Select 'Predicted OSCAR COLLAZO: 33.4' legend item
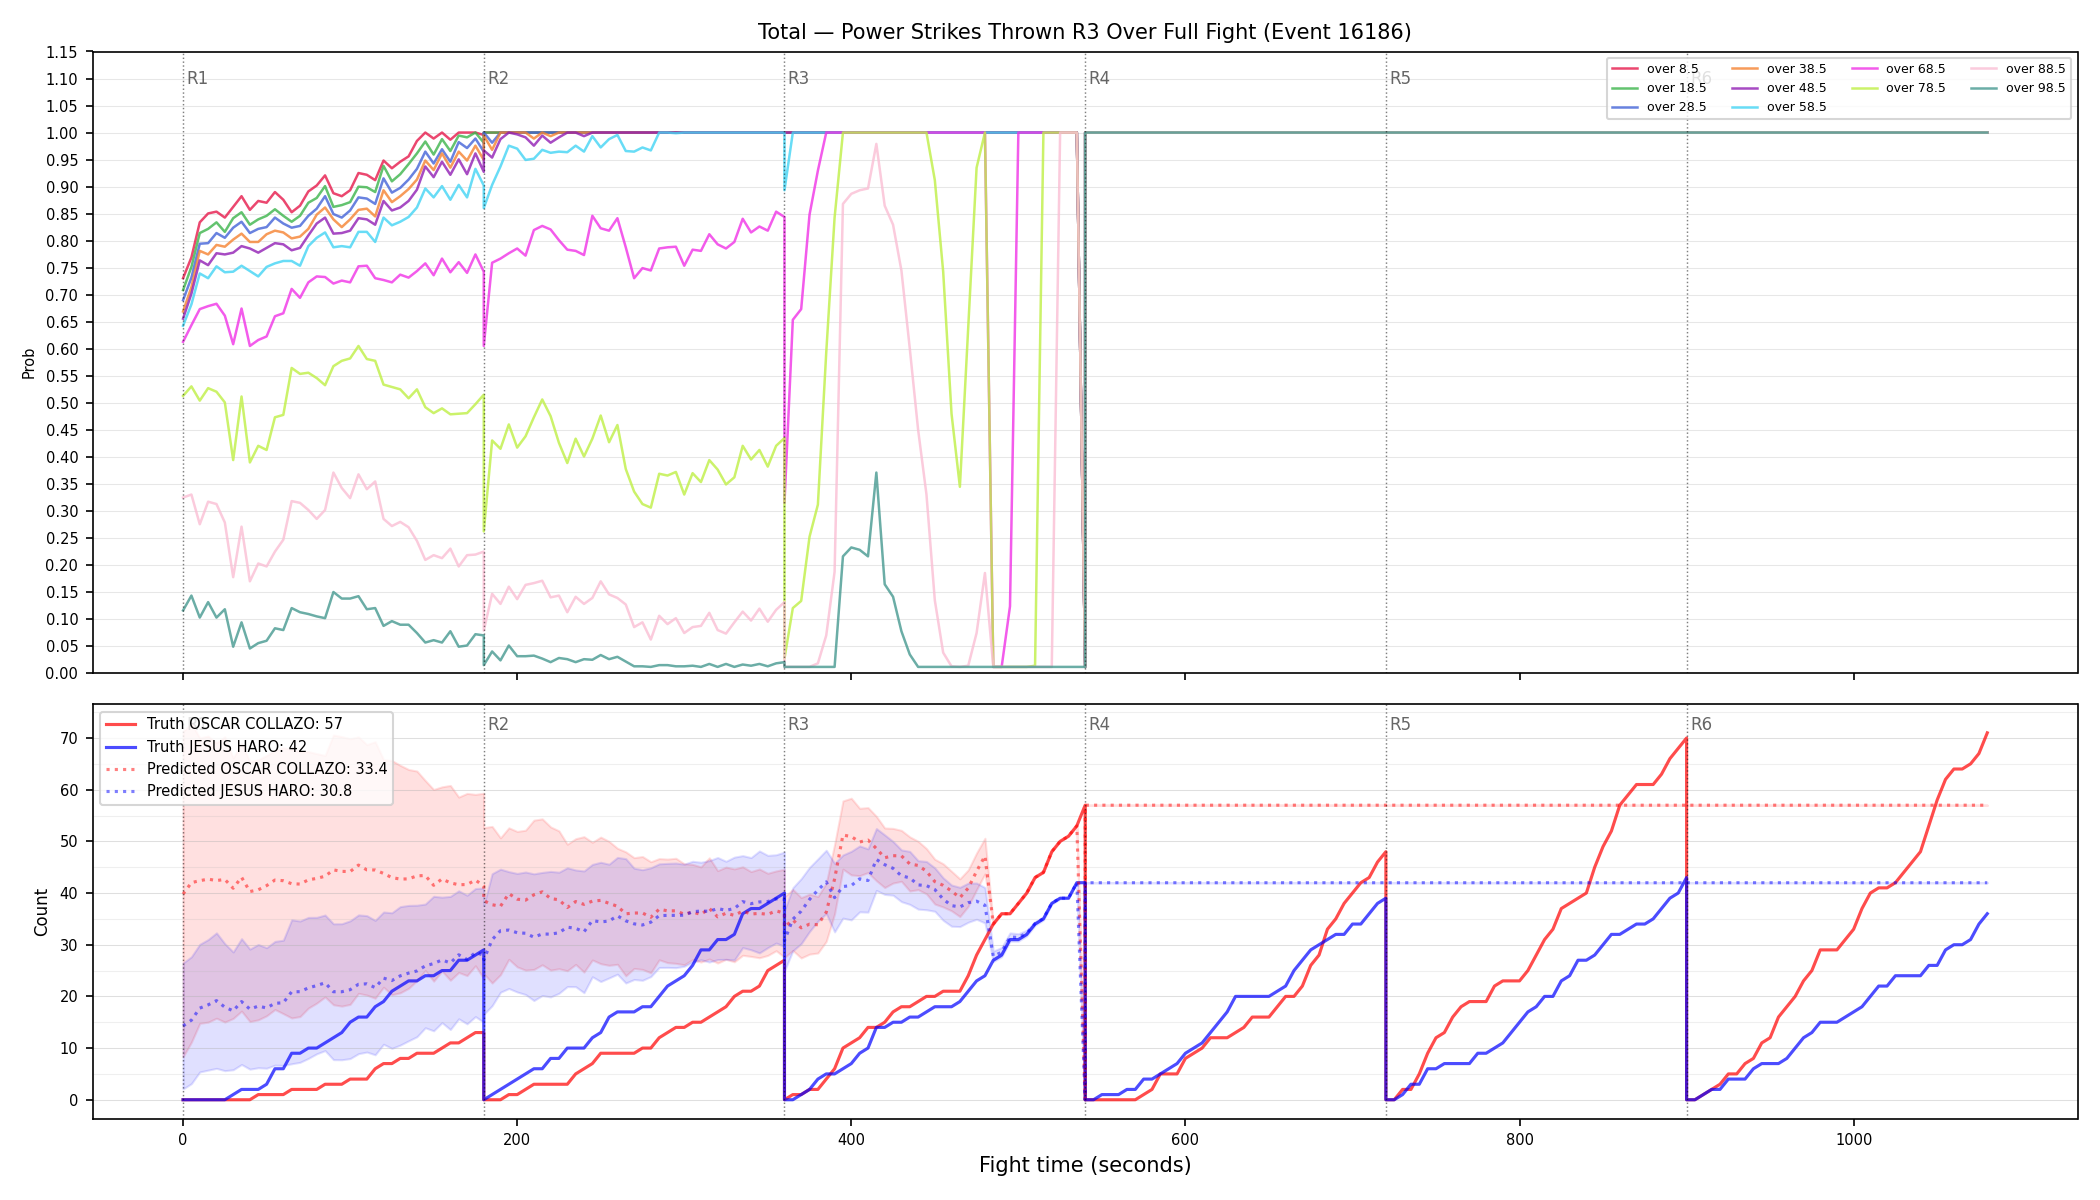The height and width of the screenshot is (1200, 2100). coord(246,769)
